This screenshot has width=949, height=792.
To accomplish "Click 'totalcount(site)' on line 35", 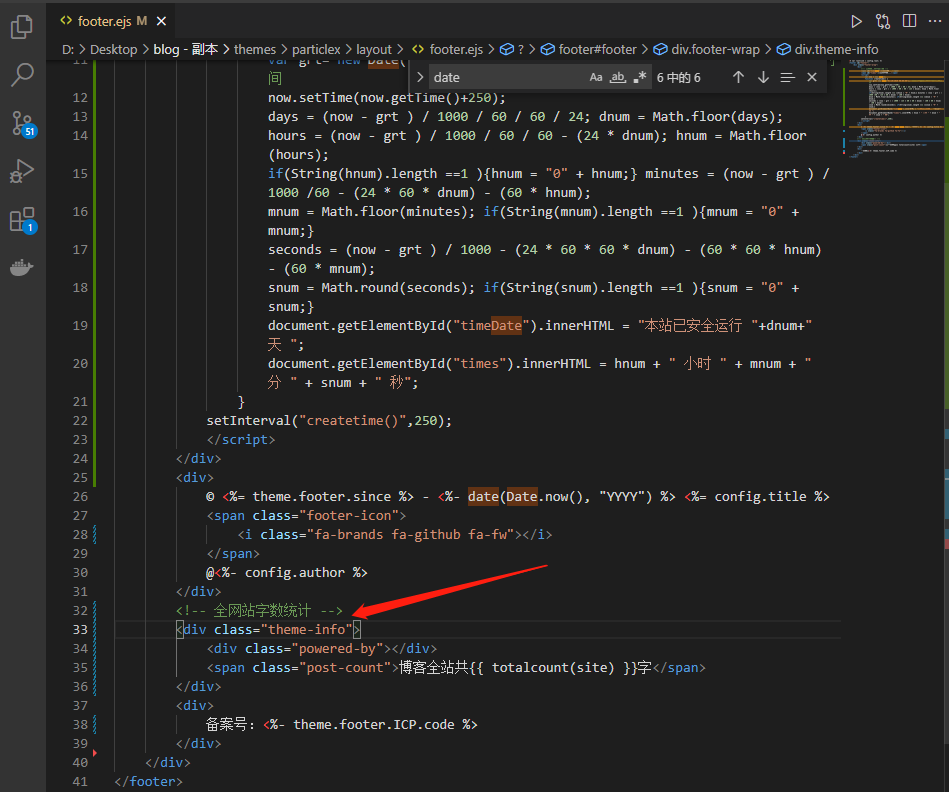I will point(553,667).
